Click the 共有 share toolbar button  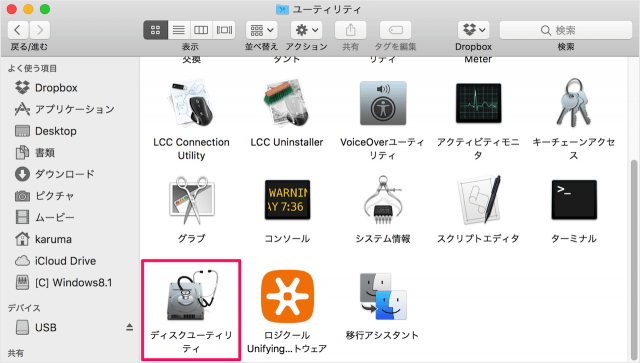pos(351,30)
